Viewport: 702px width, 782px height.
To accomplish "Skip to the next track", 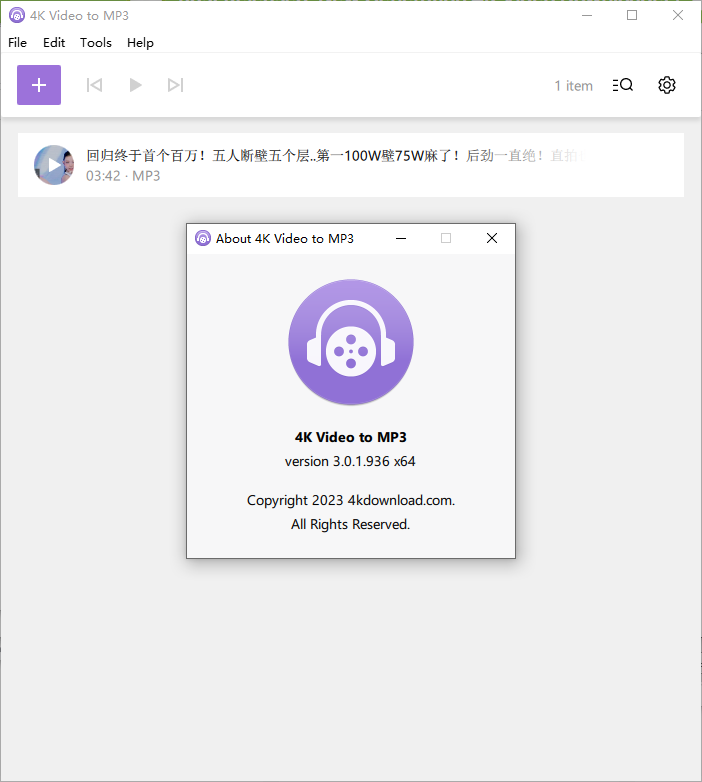I will (176, 85).
